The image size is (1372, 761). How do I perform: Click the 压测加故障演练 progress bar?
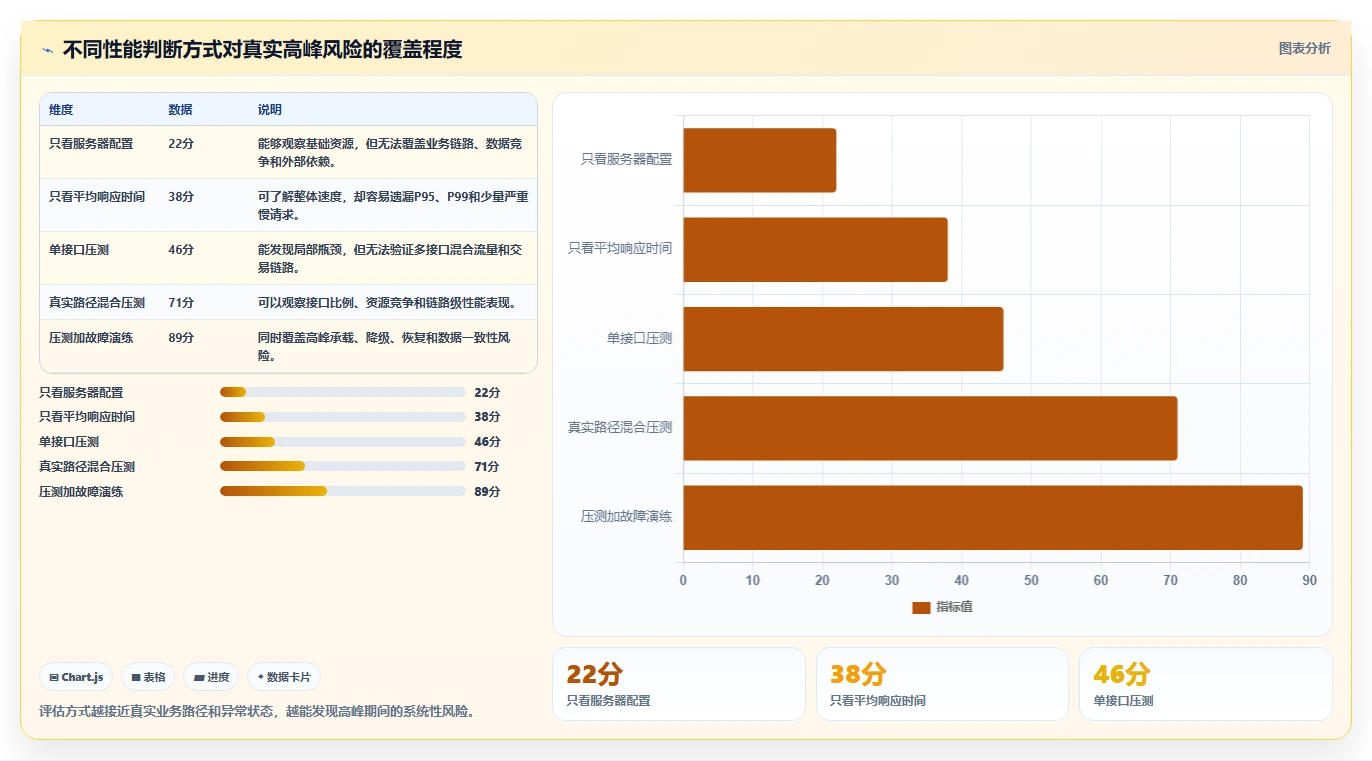click(x=342, y=491)
